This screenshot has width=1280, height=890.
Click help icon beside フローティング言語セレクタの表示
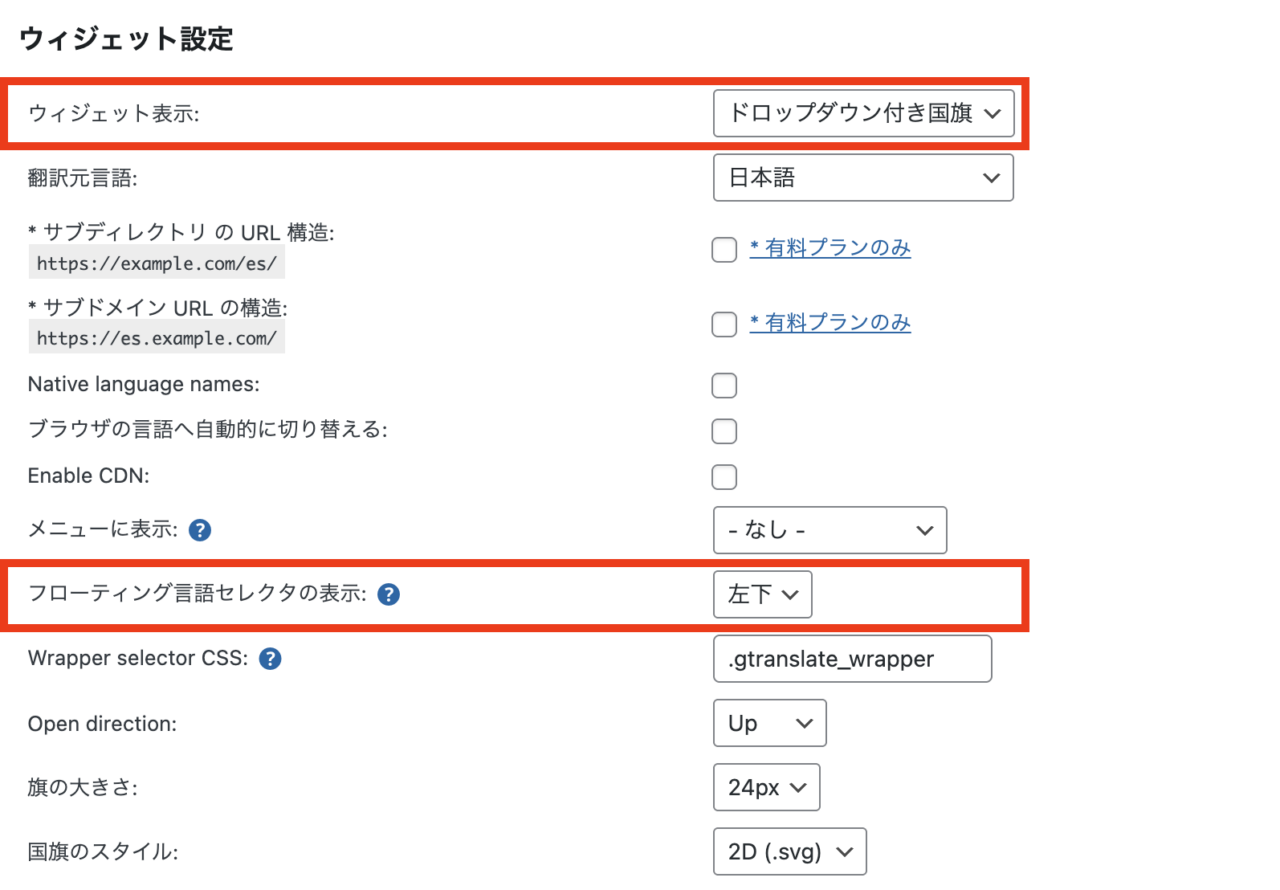(389, 594)
